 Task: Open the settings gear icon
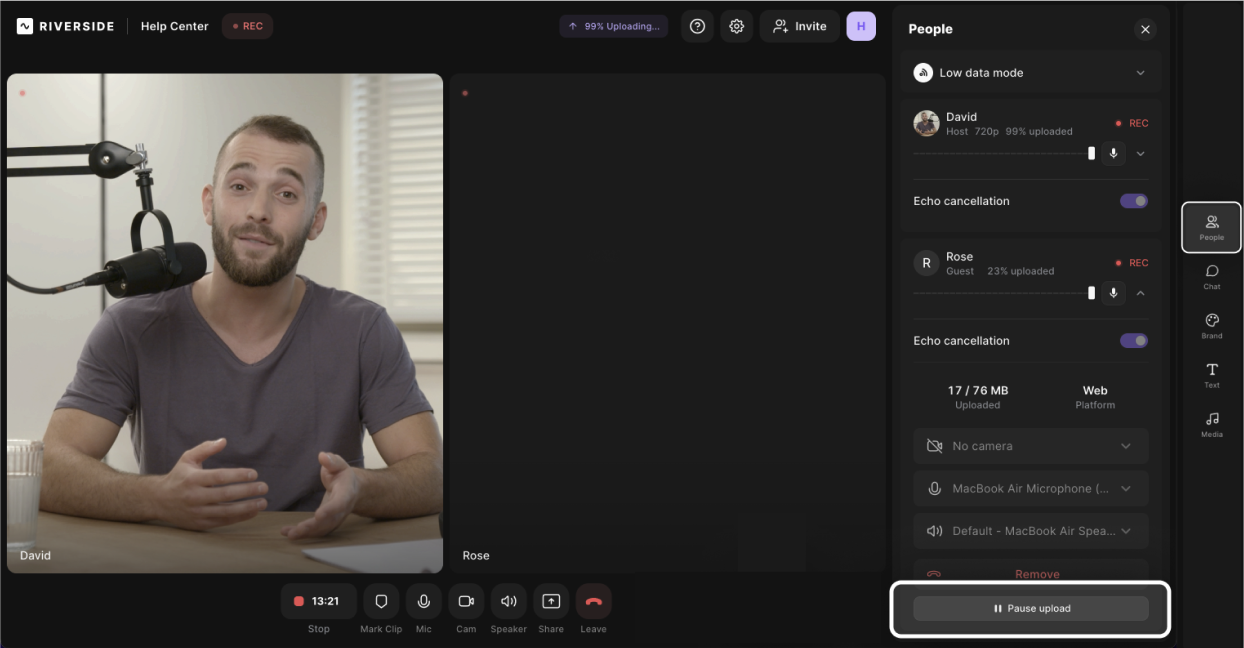[737, 27]
